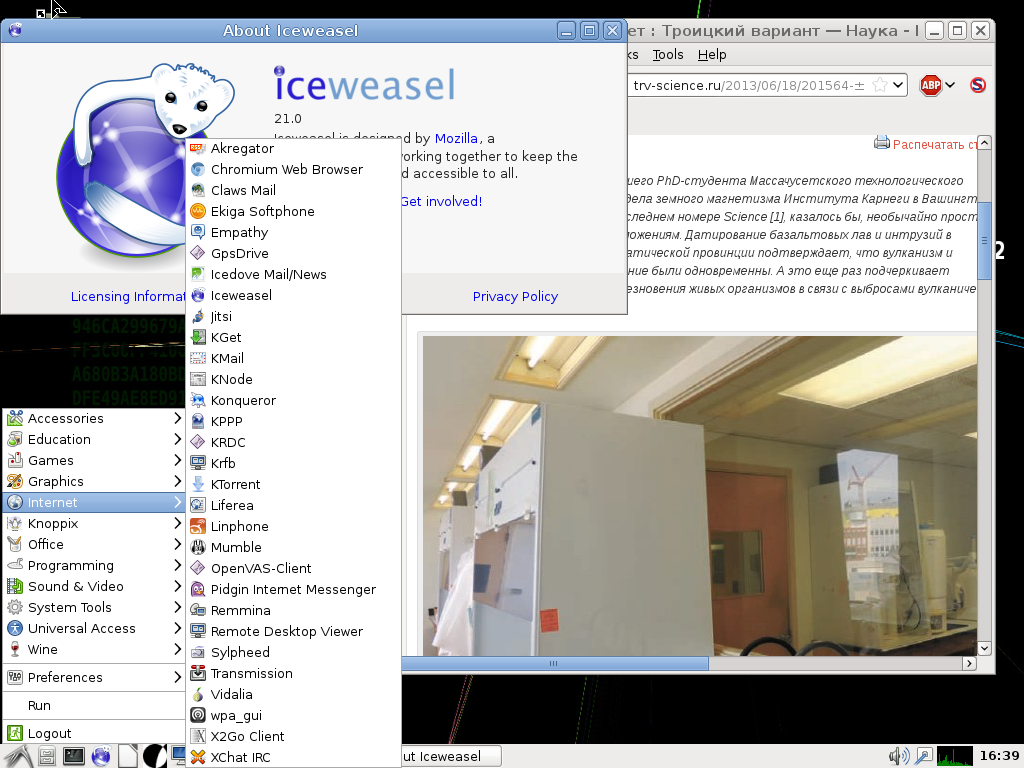Open the System Tools submenu

coord(94,607)
